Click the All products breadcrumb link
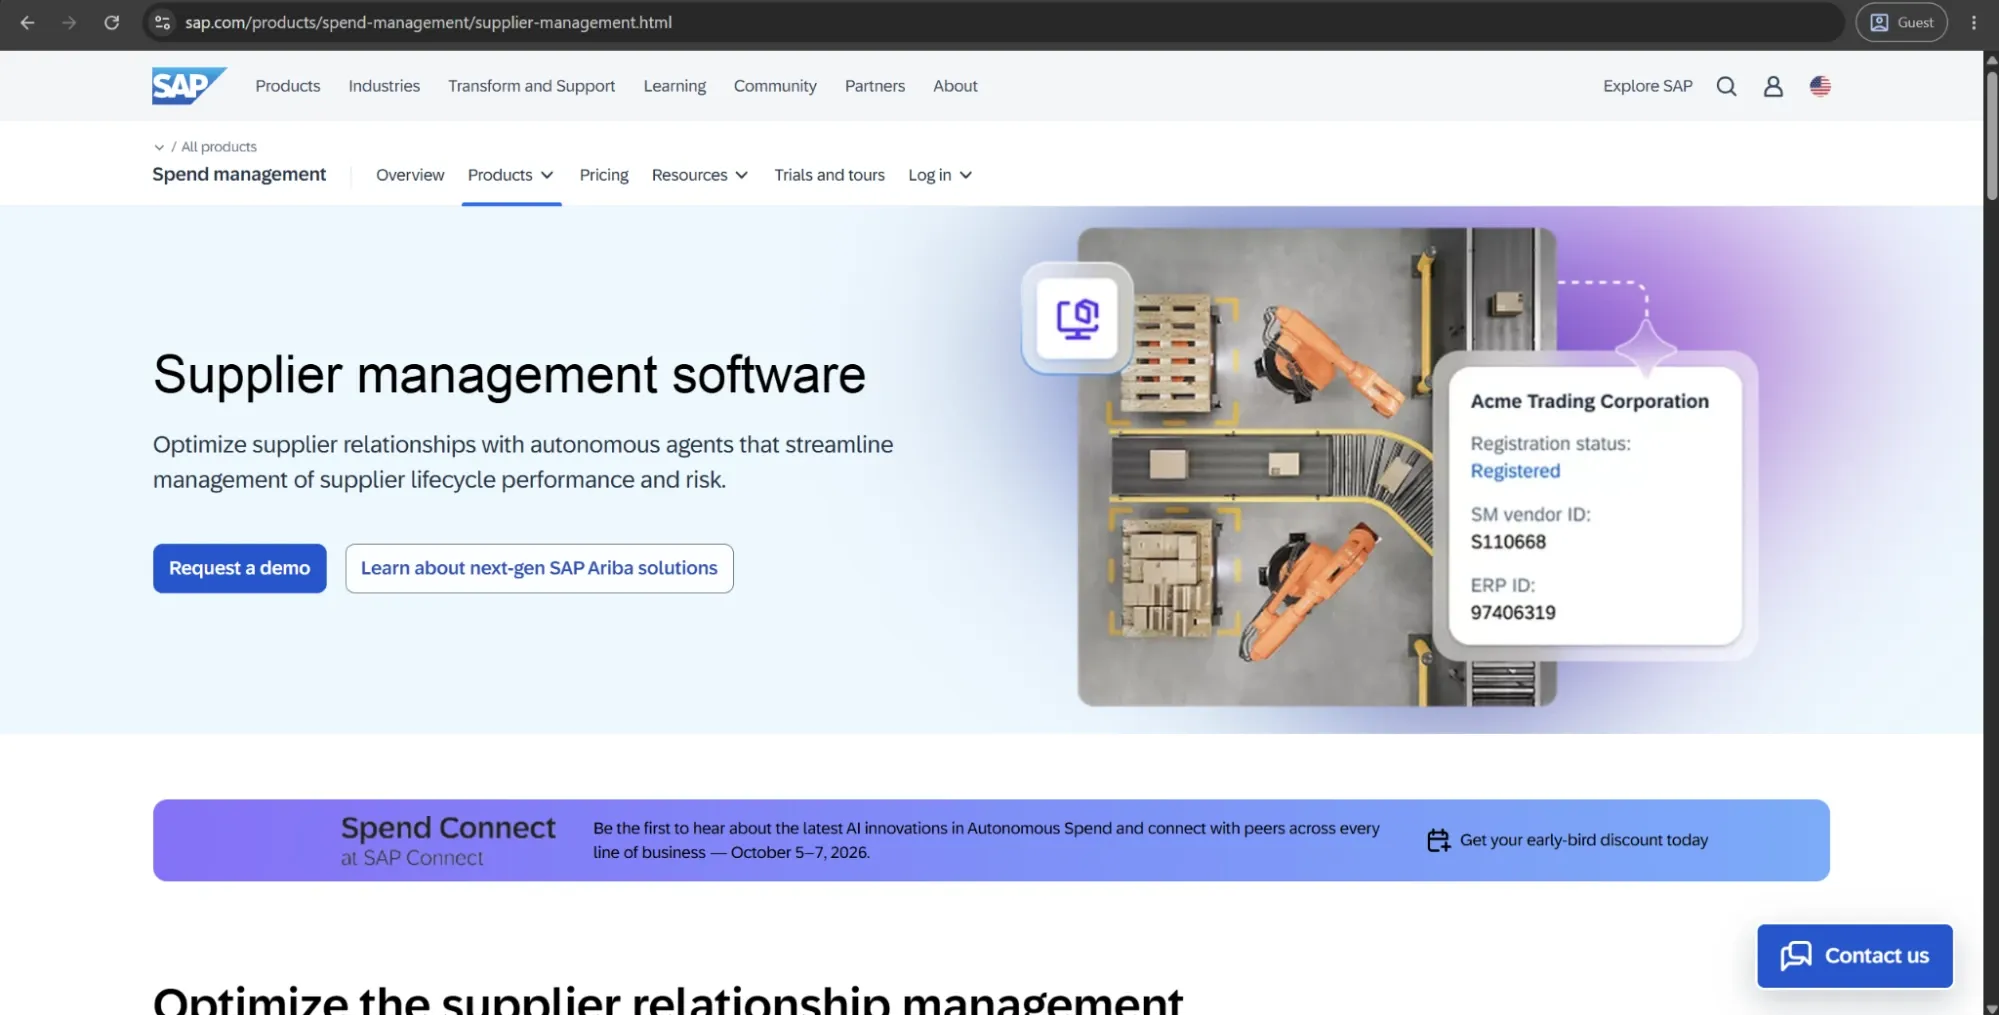Viewport: 1999px width, 1016px height. pyautogui.click(x=219, y=147)
